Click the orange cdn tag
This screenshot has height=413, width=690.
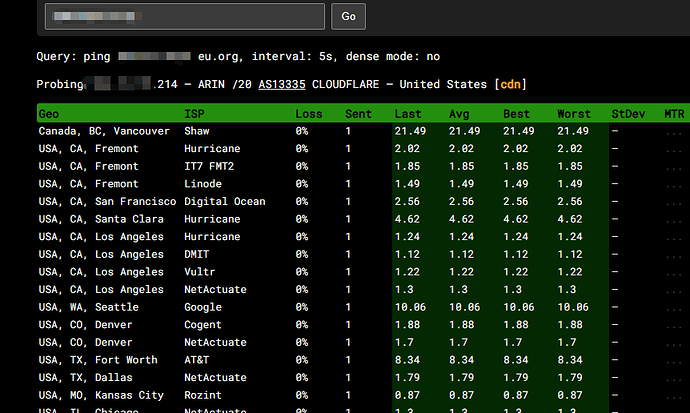pyautogui.click(x=510, y=84)
